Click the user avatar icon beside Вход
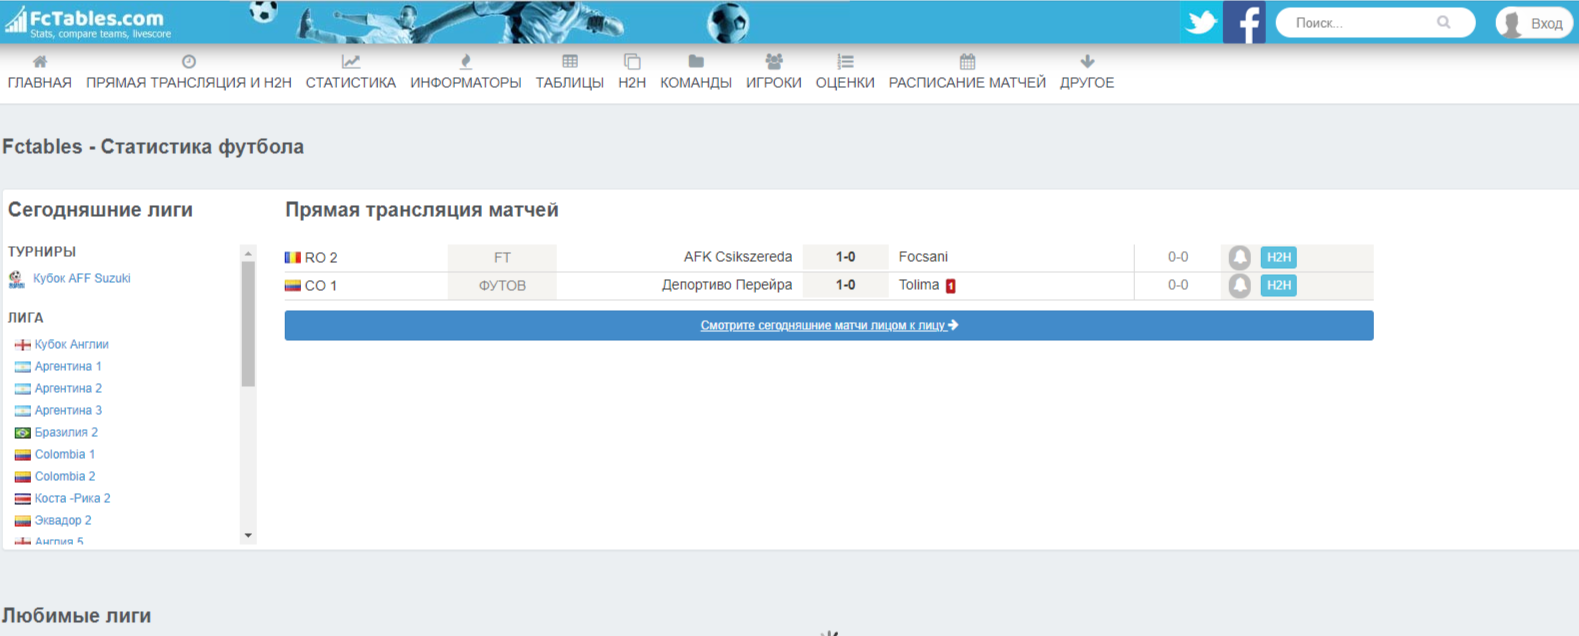 point(1512,23)
